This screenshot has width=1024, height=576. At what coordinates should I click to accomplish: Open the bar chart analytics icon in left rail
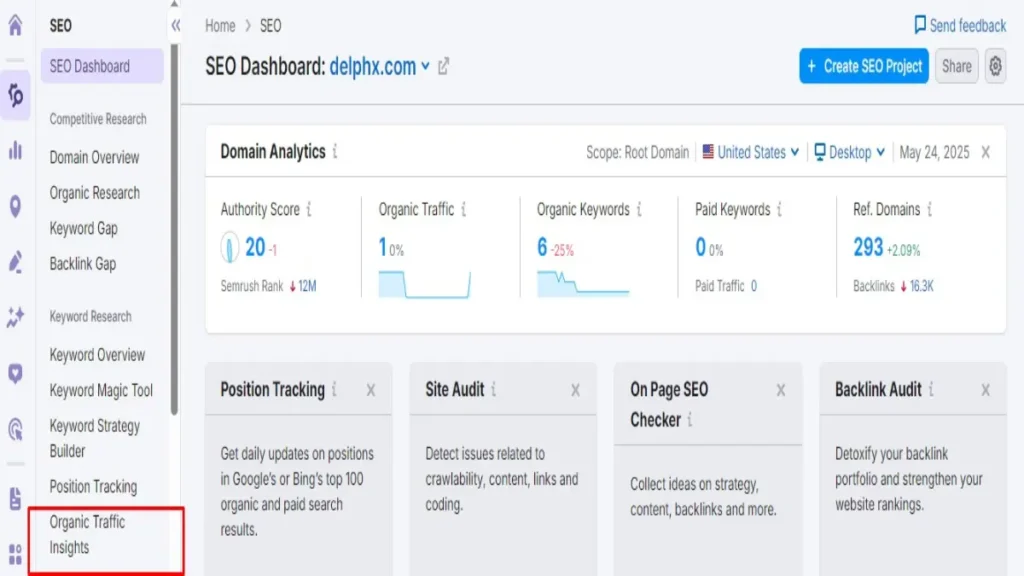(15, 150)
